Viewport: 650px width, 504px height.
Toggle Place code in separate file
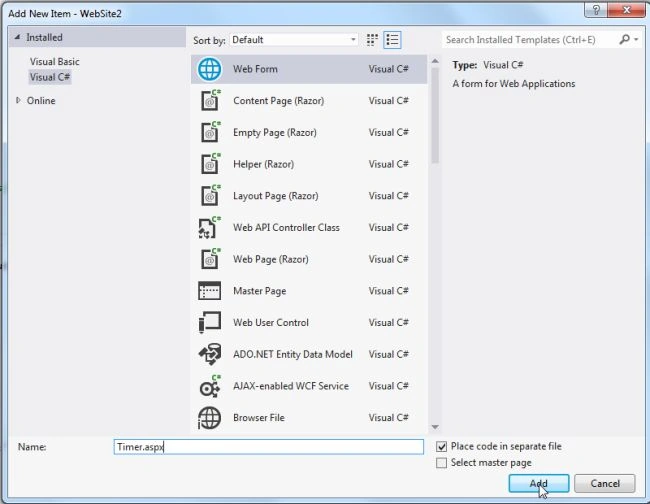click(441, 446)
